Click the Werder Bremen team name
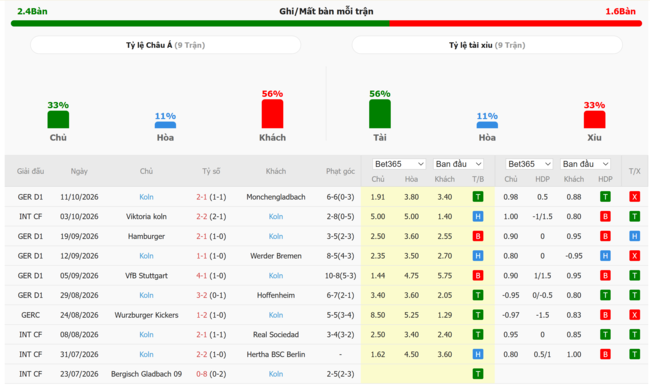 pos(276,256)
